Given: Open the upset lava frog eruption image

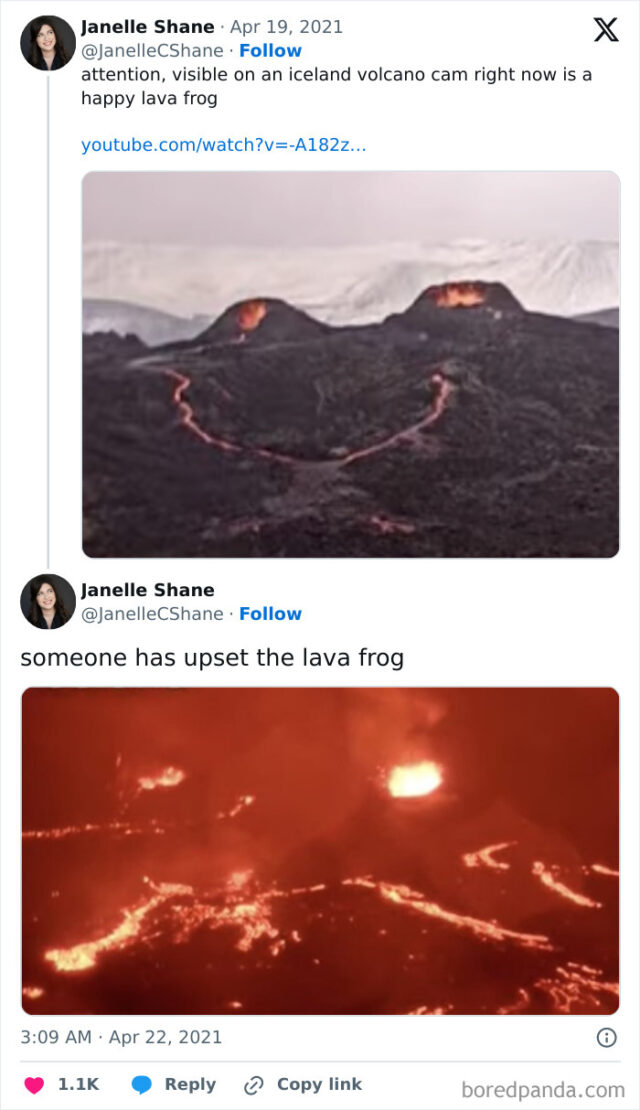Looking at the screenshot, I should point(320,851).
